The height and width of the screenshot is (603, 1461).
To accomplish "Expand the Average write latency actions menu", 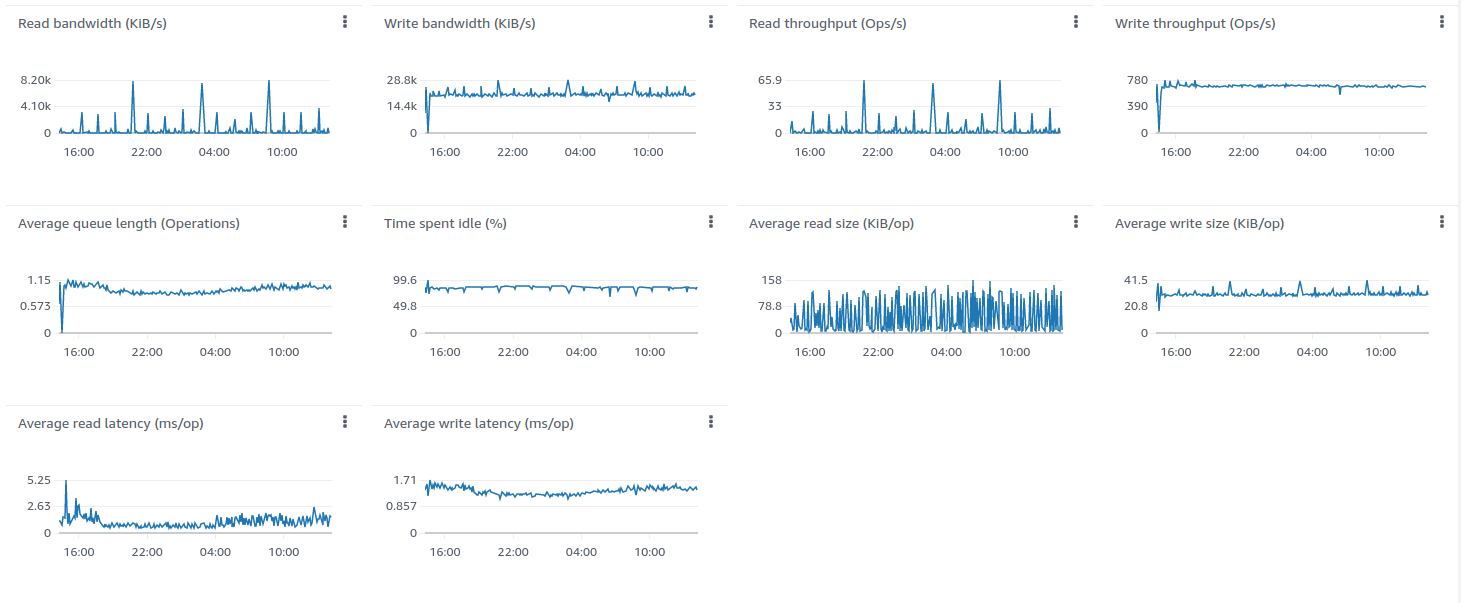I will click(711, 422).
